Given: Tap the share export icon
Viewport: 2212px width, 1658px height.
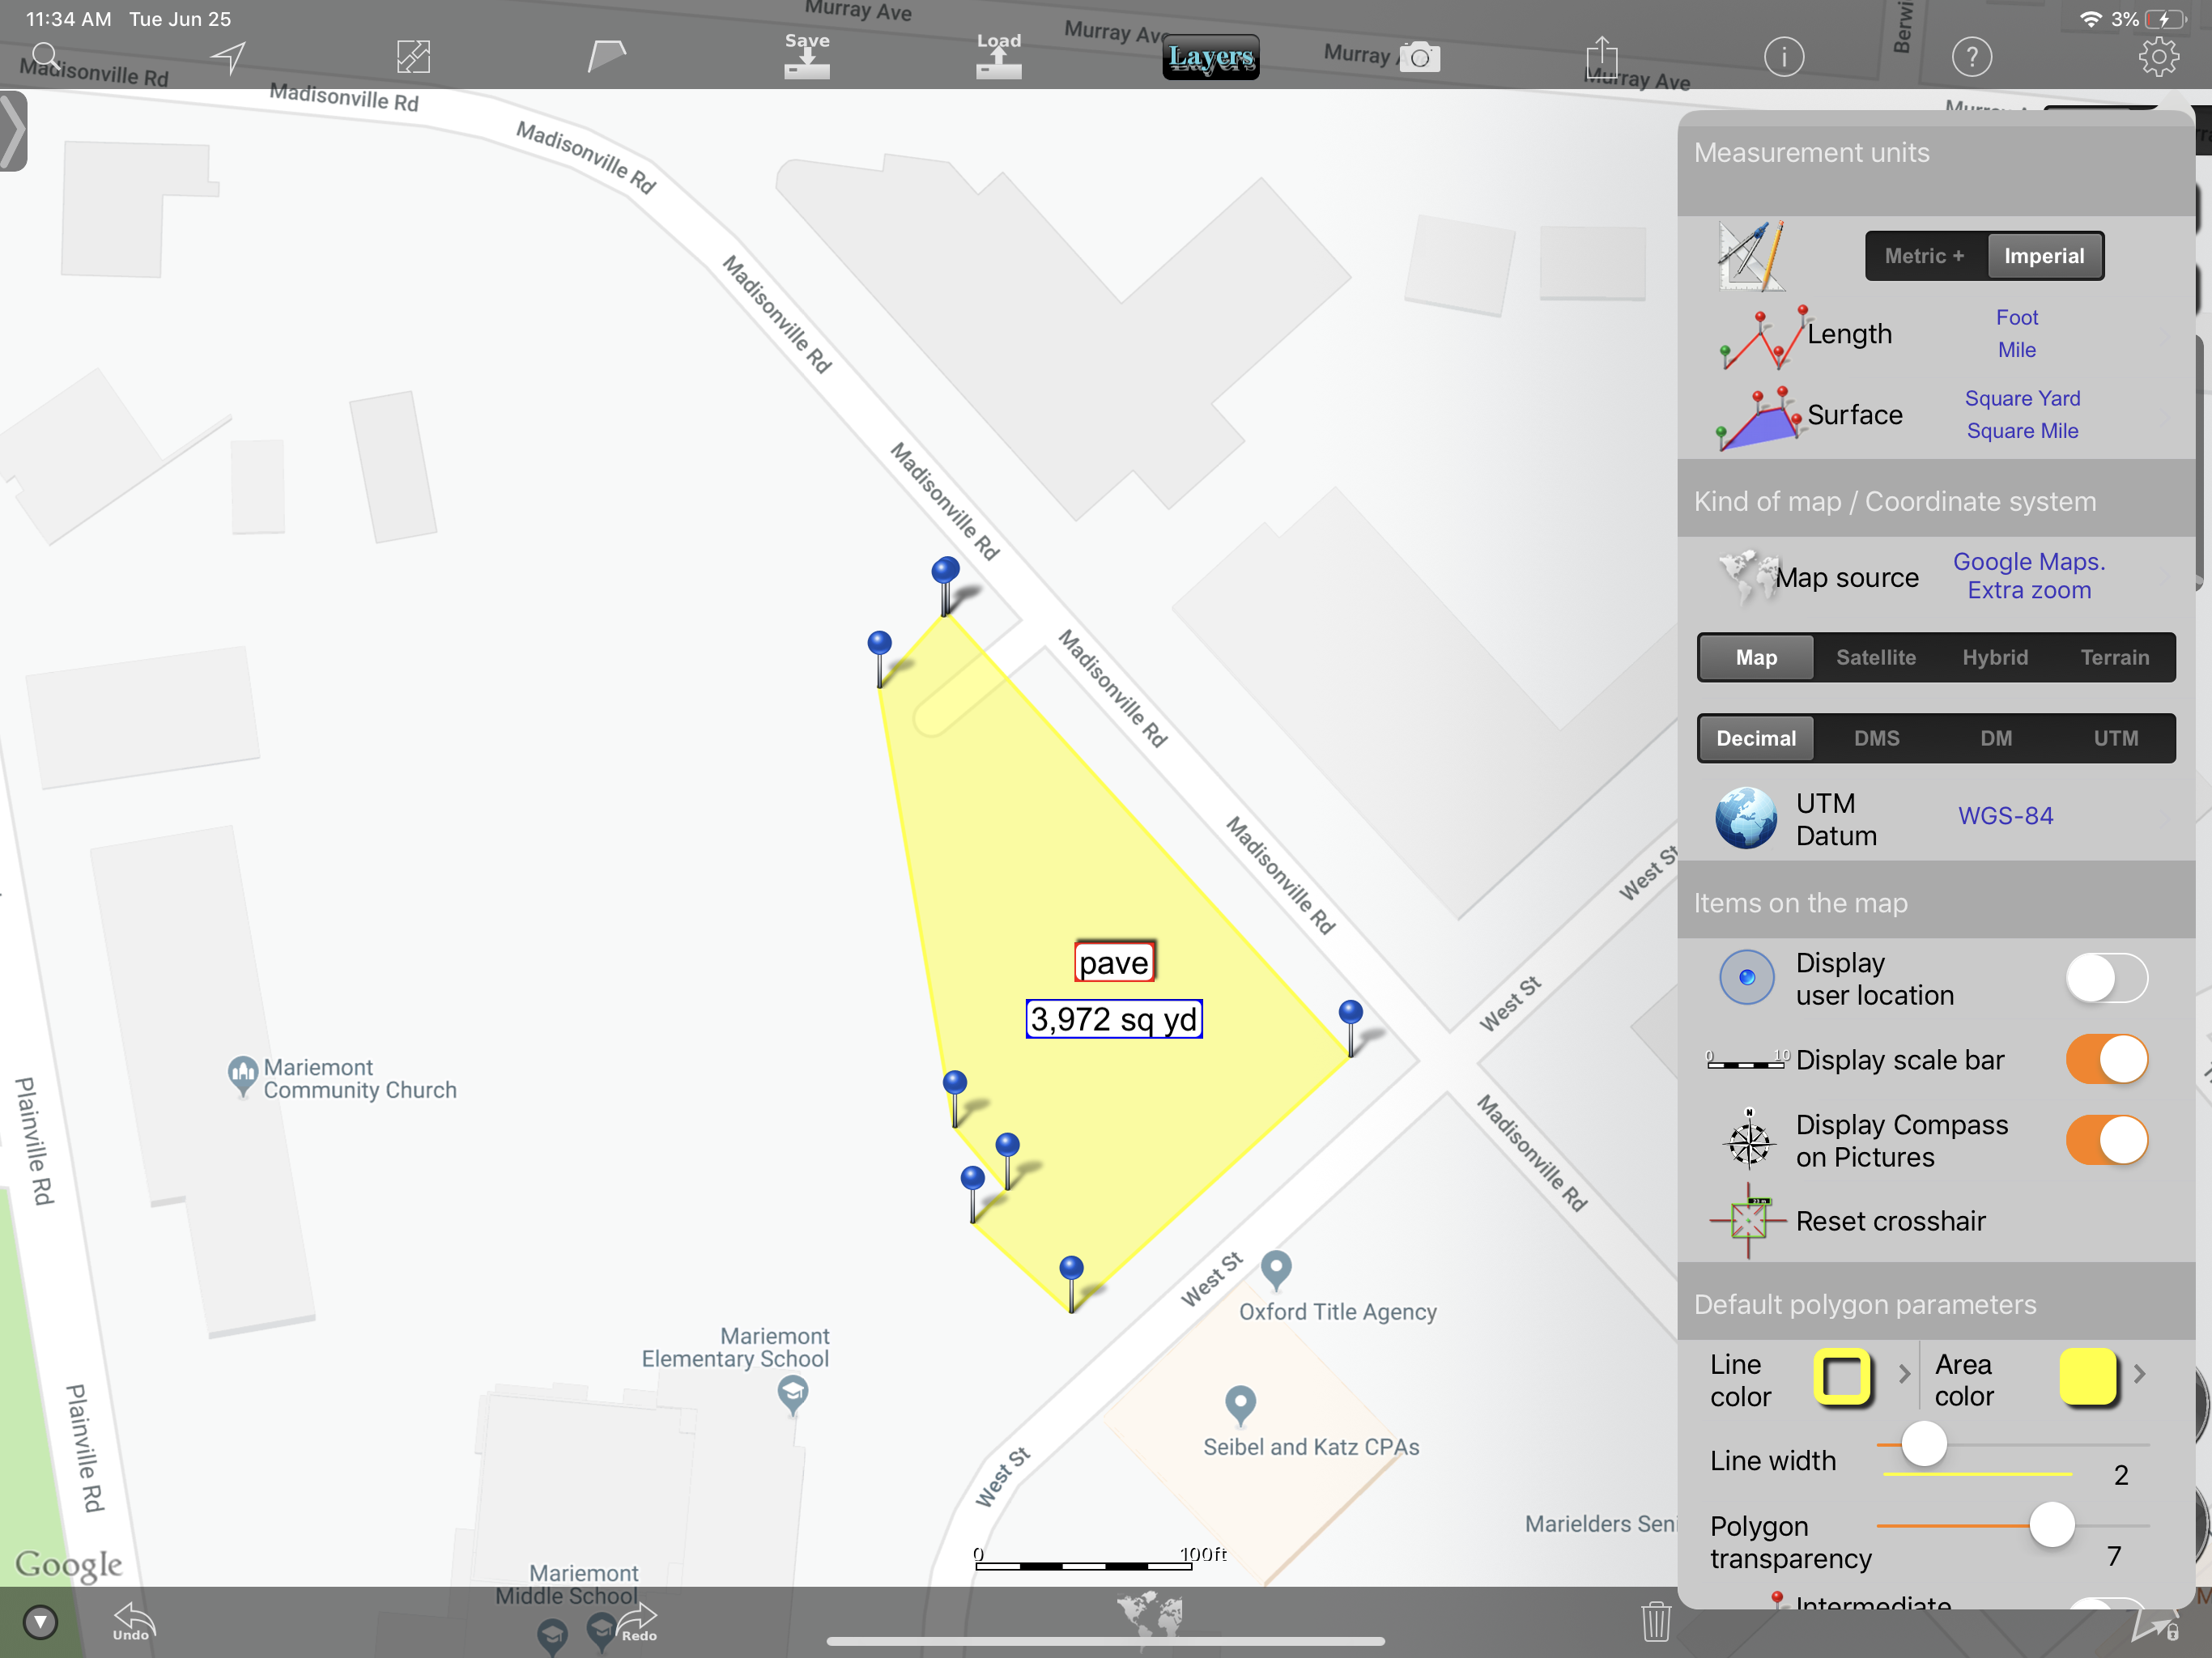Looking at the screenshot, I should tap(1602, 57).
